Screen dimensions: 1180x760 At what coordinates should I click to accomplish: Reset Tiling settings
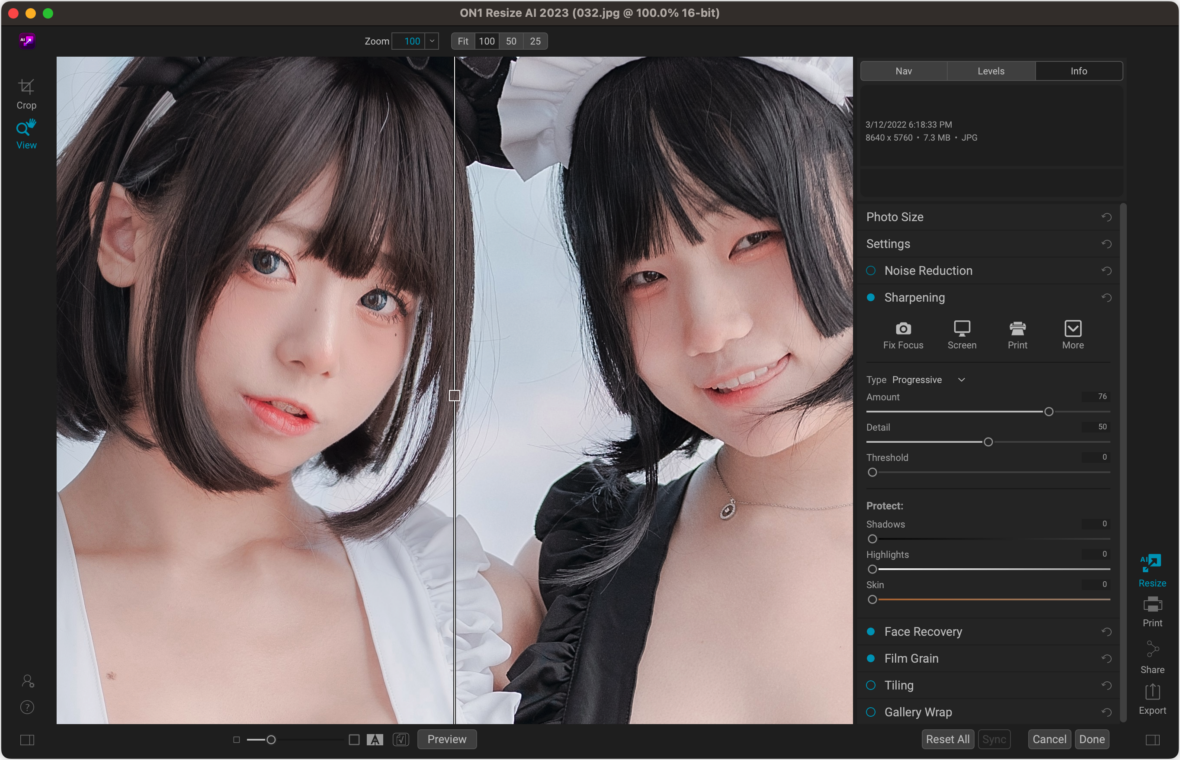pyautogui.click(x=1106, y=686)
